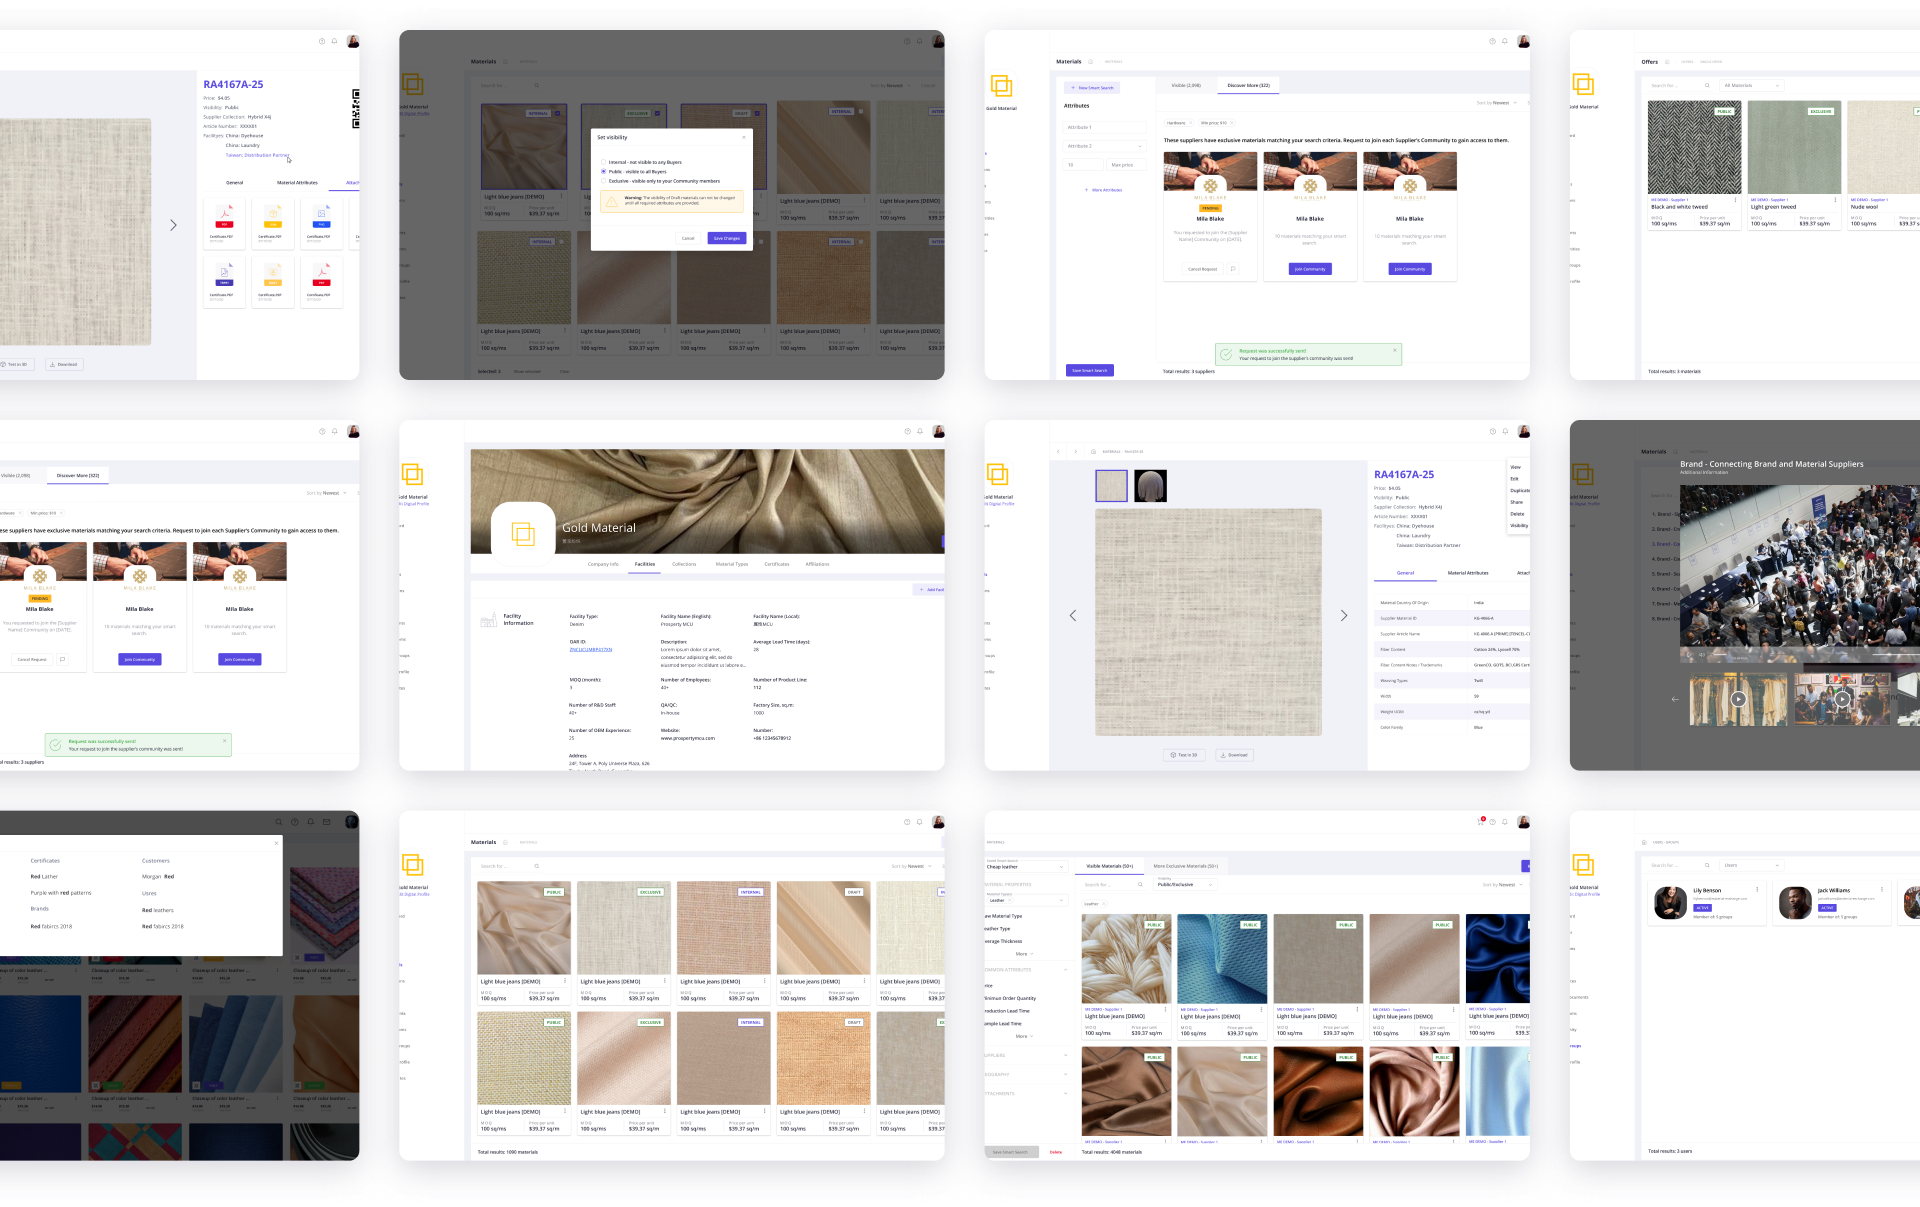The height and width of the screenshot is (1207, 1920).
Task: Click the left arrow in video thumbnail carousel
Action: [1675, 699]
